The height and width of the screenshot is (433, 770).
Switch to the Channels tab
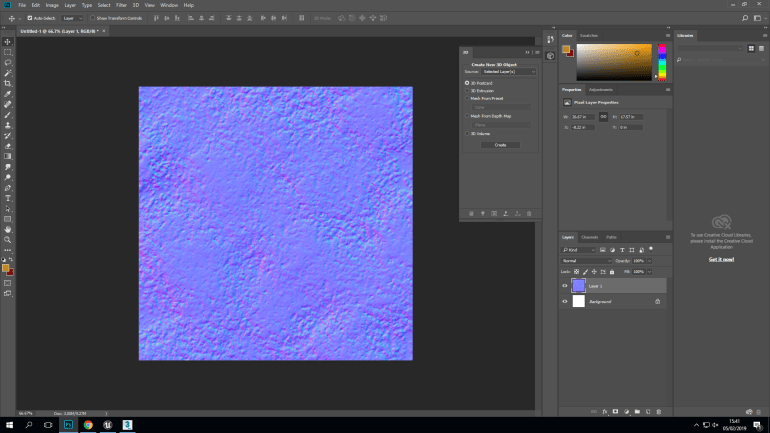coord(590,237)
